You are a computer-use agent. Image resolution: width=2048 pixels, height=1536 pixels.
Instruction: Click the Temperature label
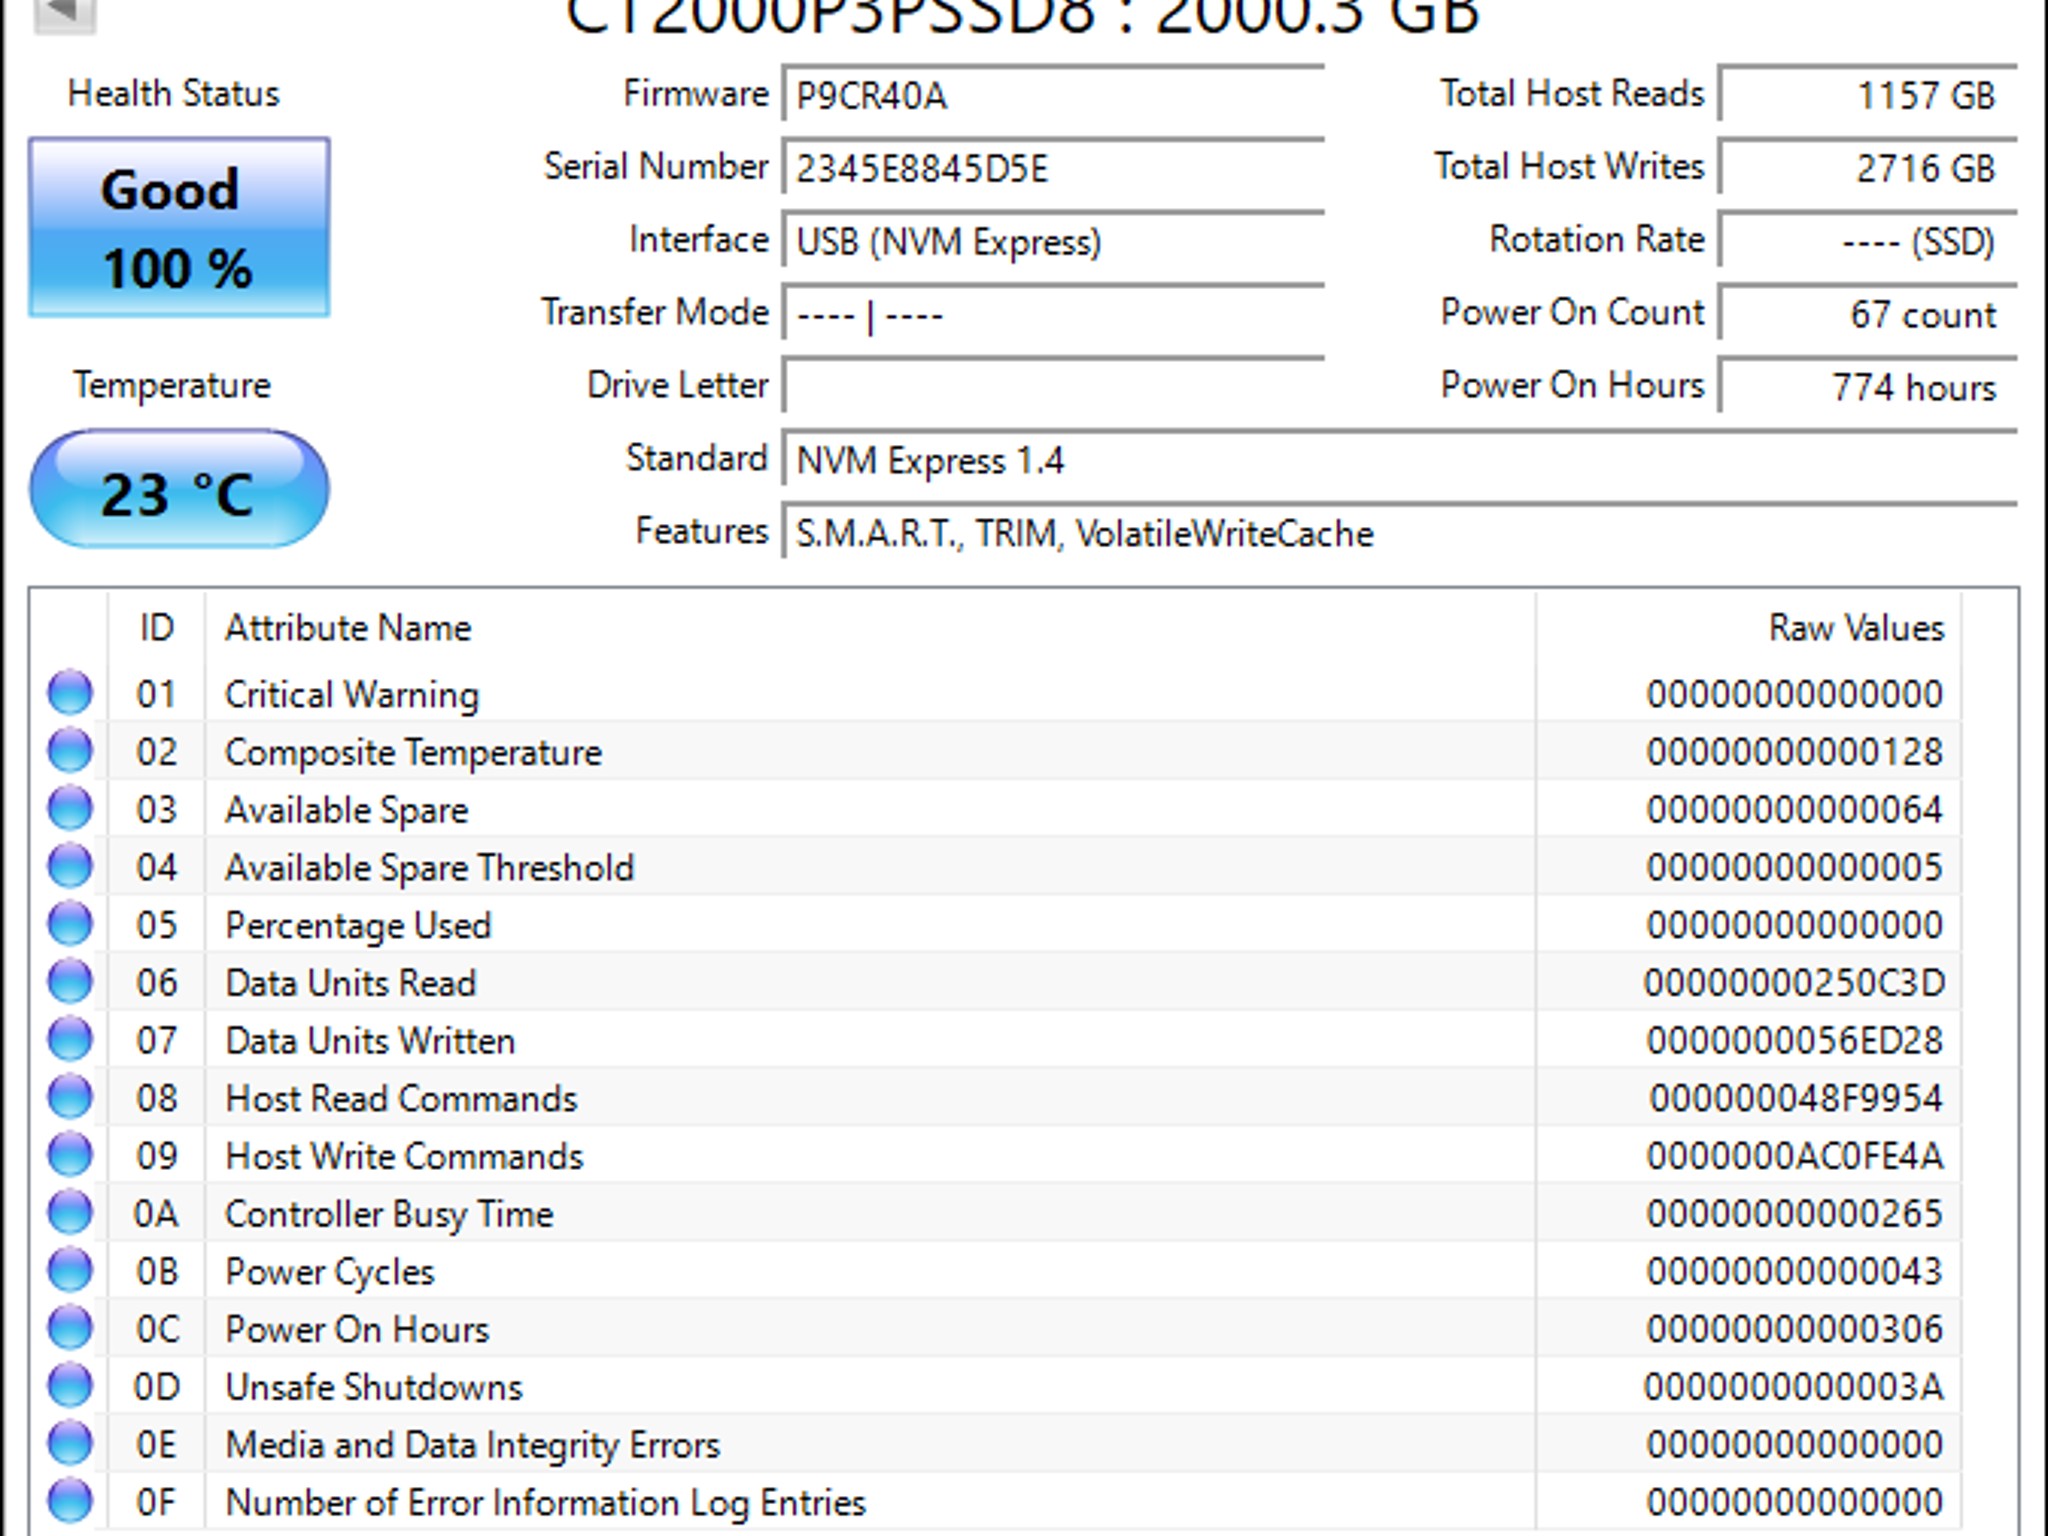(171, 385)
